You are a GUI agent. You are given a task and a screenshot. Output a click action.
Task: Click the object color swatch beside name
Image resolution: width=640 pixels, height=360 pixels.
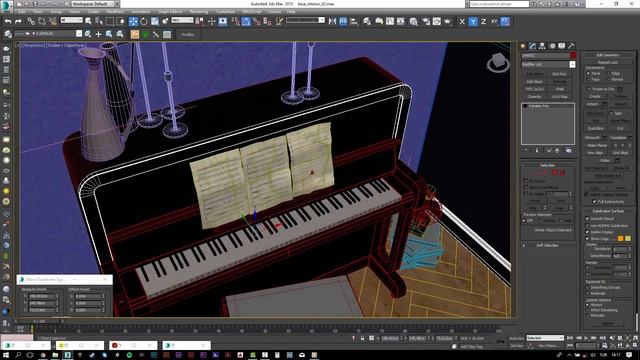573,56
